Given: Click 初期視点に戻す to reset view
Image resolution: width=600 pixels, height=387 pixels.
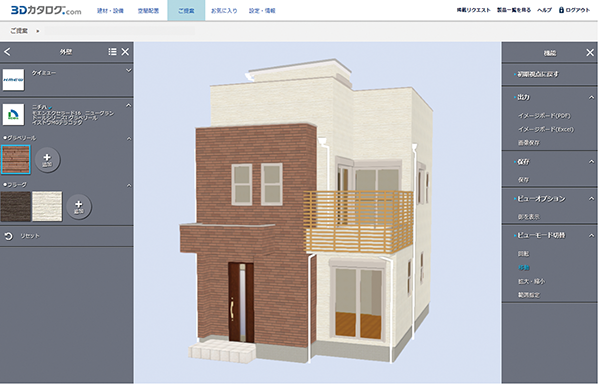Looking at the screenshot, I should [x=538, y=74].
